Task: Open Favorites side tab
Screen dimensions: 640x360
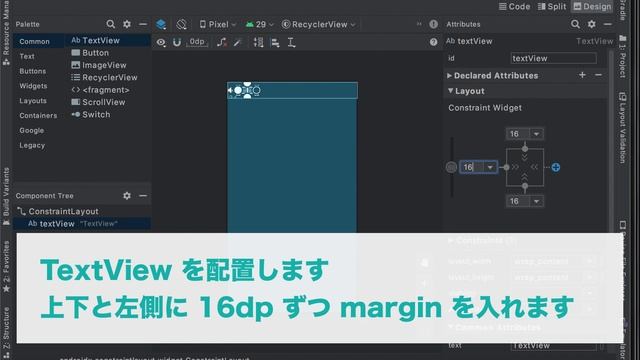Action: coord(6,266)
